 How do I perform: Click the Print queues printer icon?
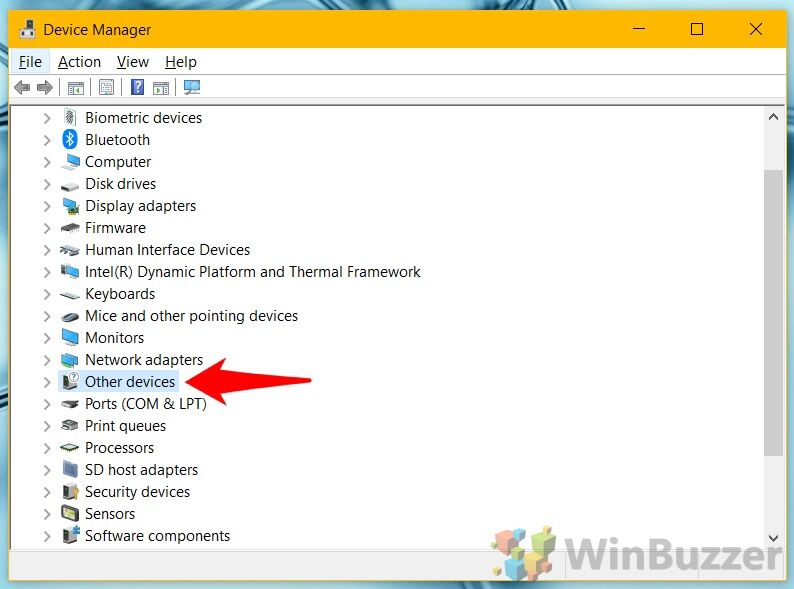click(x=70, y=425)
